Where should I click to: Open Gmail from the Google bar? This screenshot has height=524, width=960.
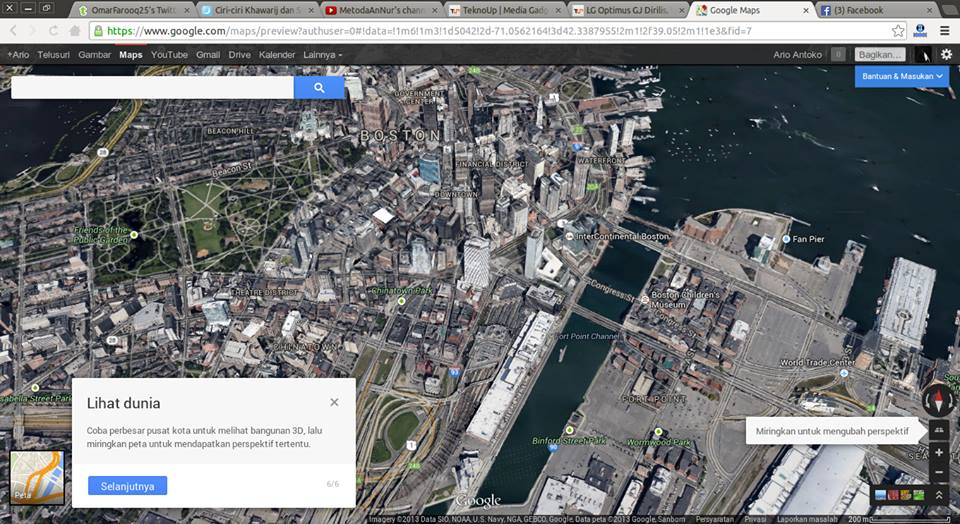(208, 54)
